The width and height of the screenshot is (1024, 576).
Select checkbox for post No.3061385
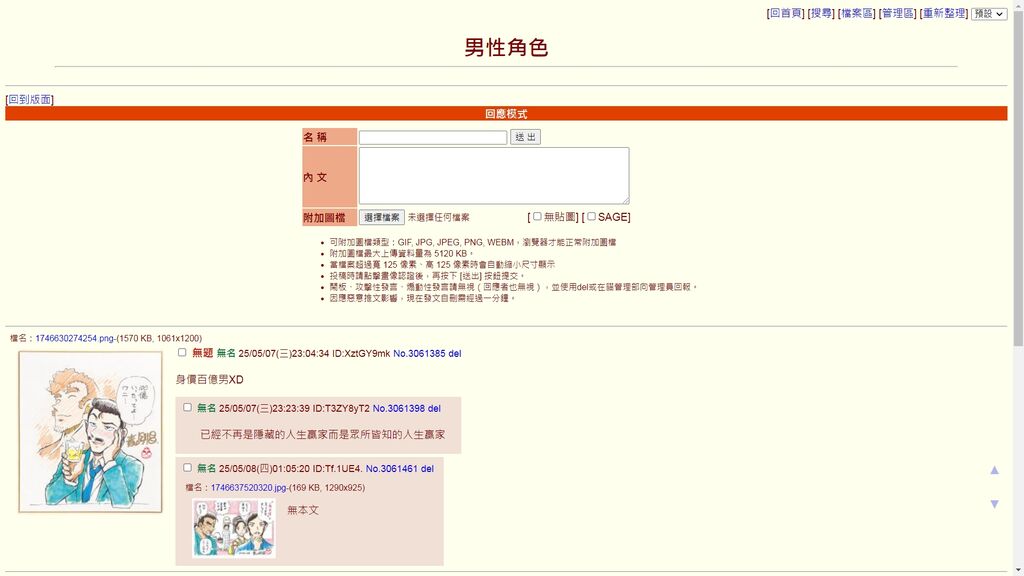click(x=182, y=352)
